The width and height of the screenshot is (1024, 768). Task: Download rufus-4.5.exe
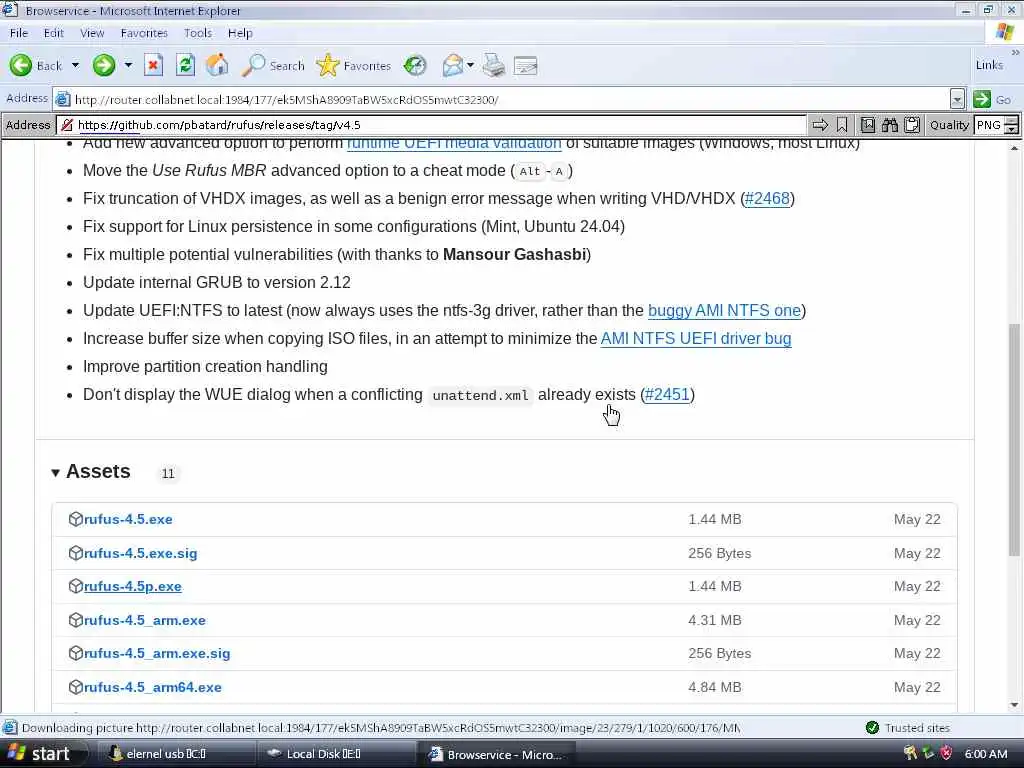tap(128, 519)
